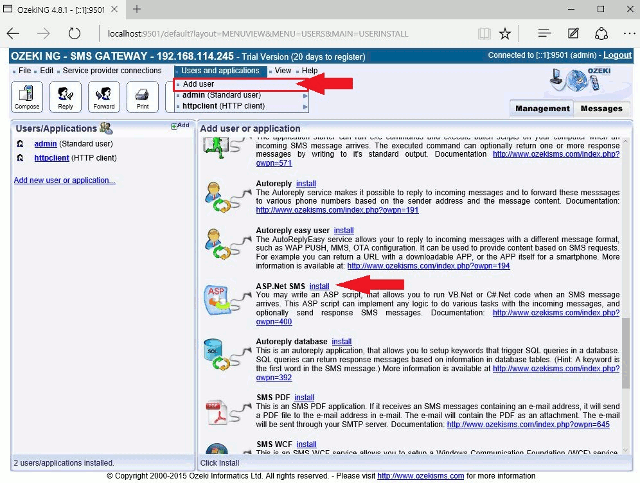Click Add new user or application link
640x483 pixels.
(64, 180)
